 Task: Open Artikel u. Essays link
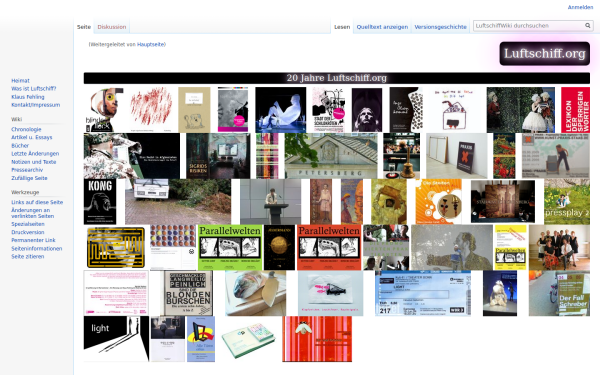tap(32, 137)
